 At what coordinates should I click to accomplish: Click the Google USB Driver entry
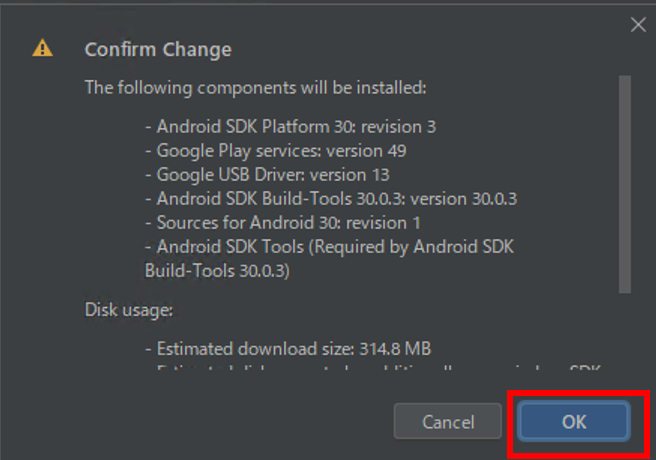tap(267, 175)
